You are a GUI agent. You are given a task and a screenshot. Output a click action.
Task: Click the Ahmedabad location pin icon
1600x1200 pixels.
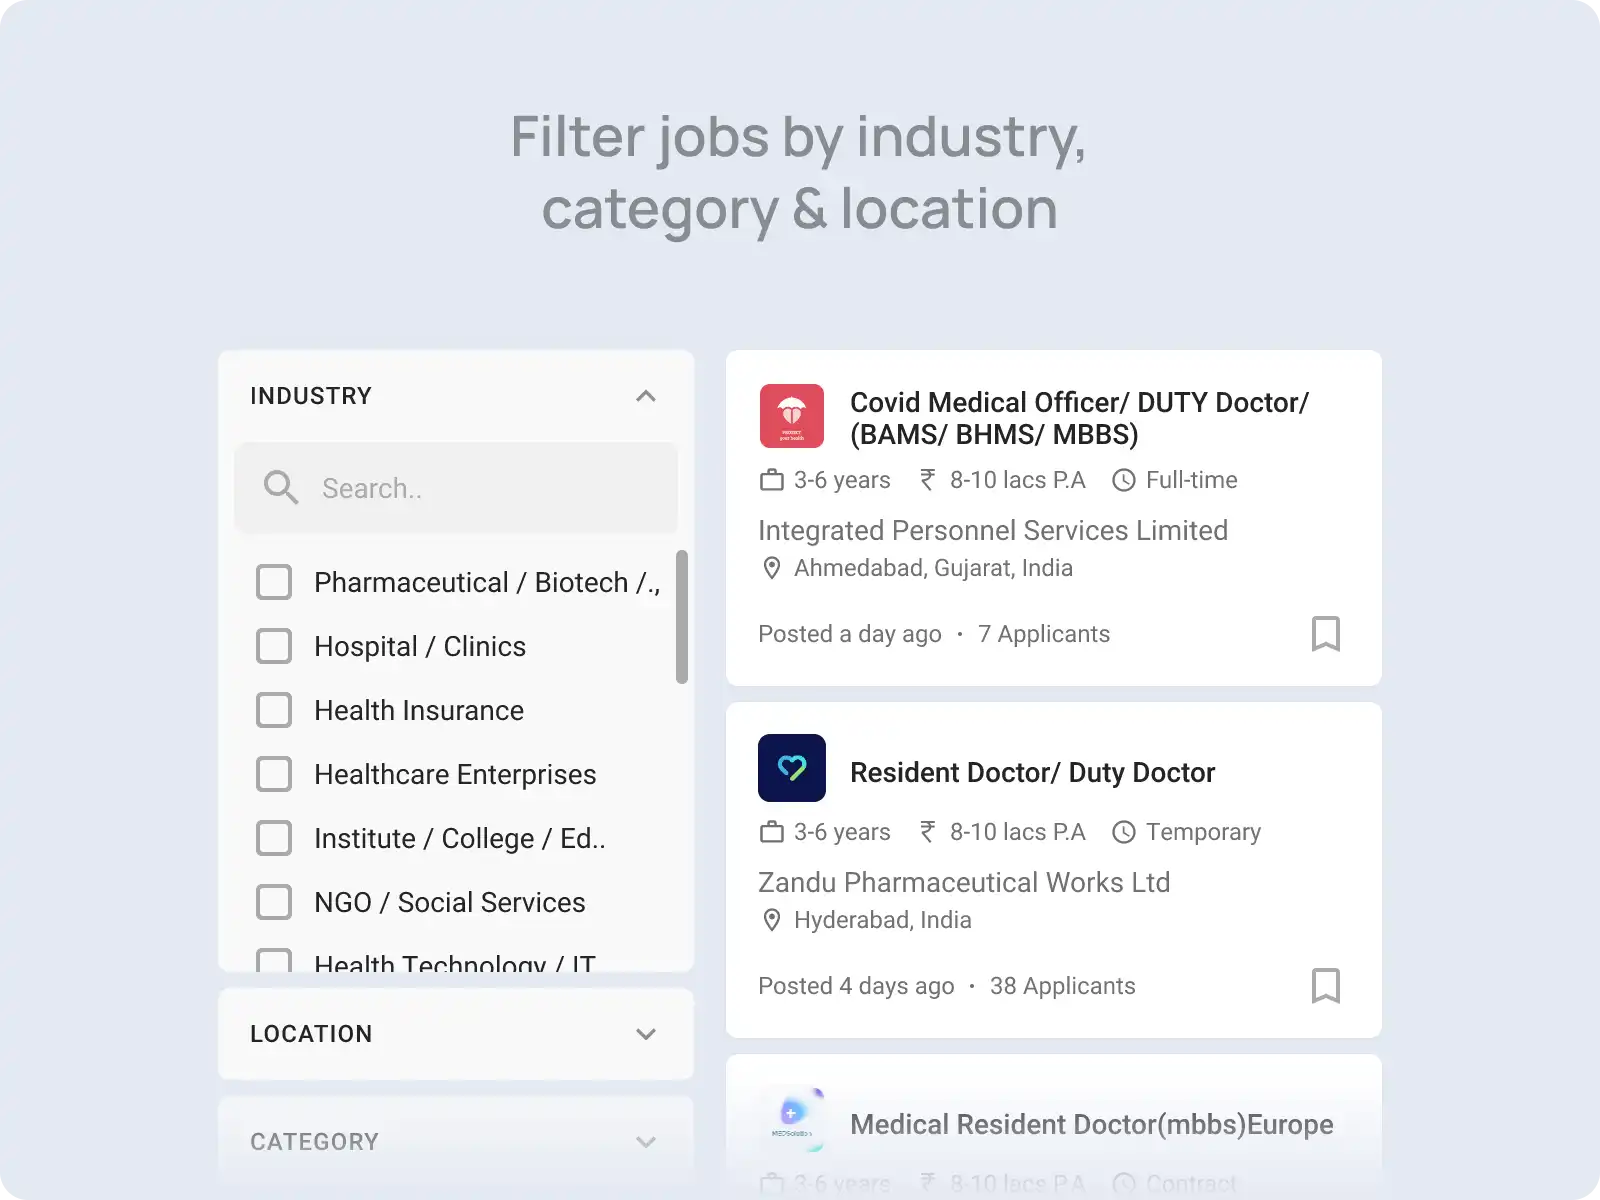(x=772, y=568)
